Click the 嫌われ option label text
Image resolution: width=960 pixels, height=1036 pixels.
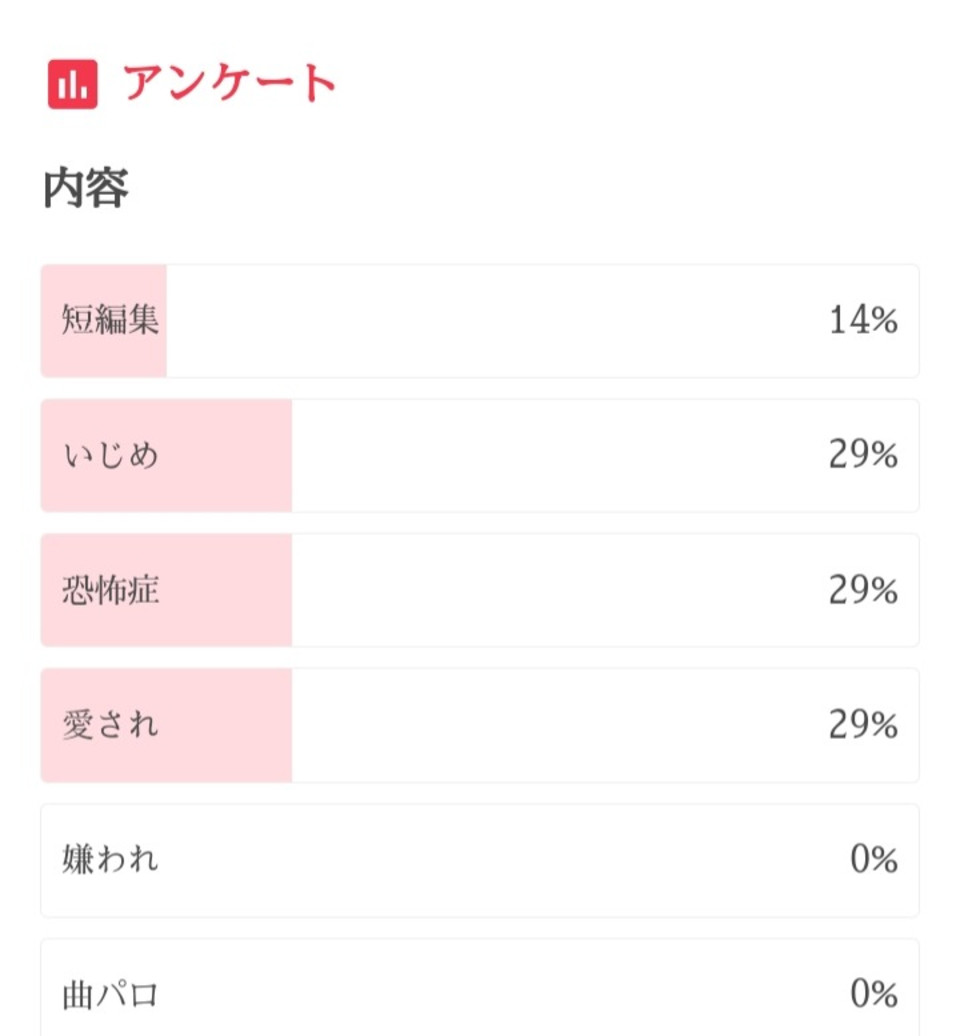coord(110,860)
